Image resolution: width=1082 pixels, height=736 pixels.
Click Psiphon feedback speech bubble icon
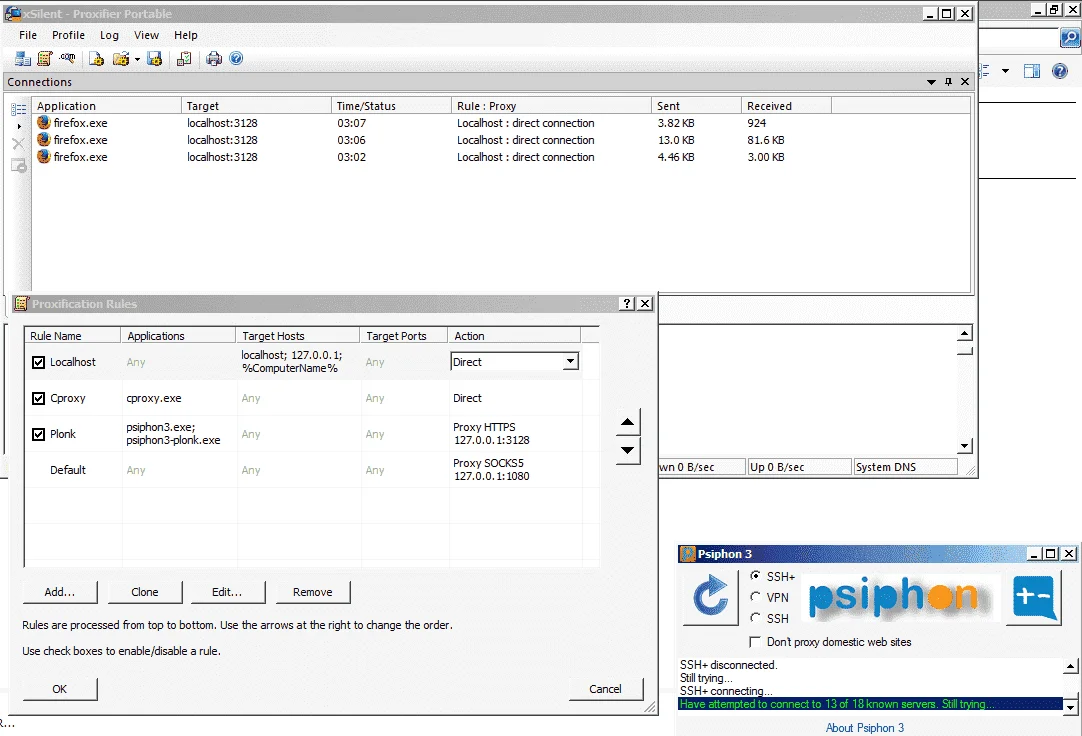pos(1033,597)
